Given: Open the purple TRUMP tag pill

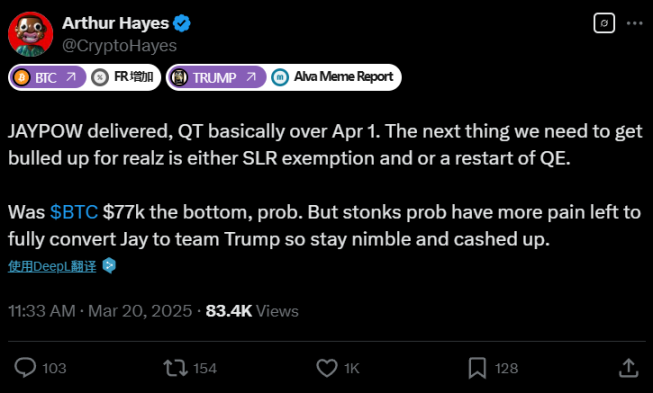Looking at the screenshot, I should (217, 77).
